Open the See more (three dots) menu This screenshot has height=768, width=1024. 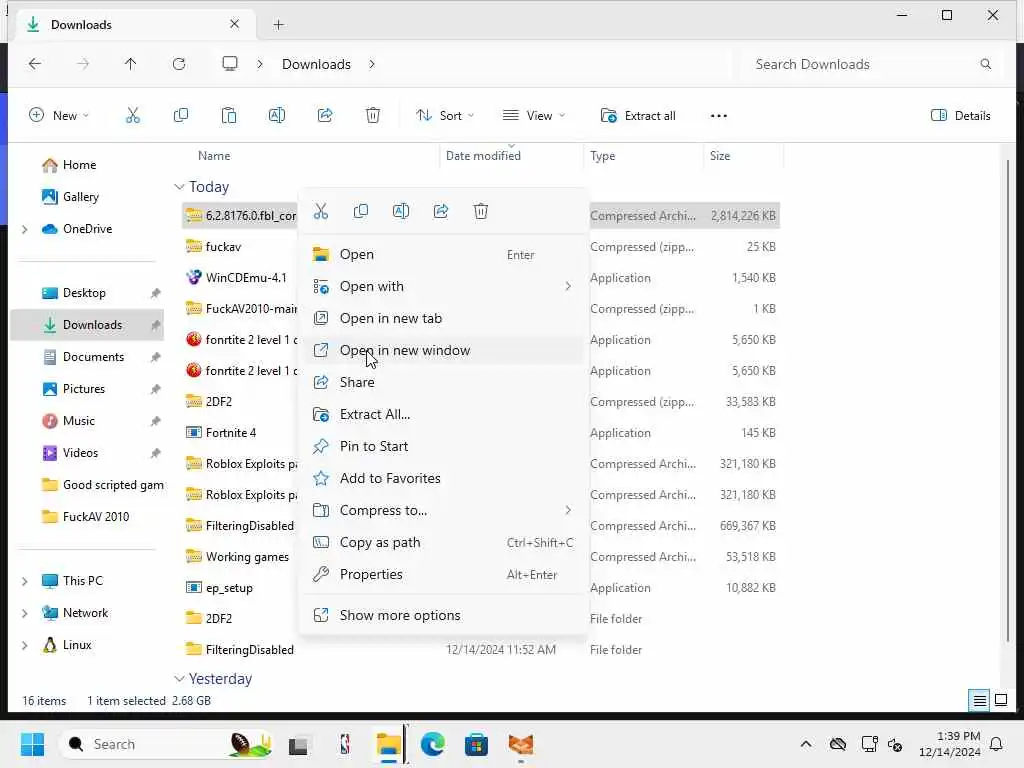[x=718, y=116]
